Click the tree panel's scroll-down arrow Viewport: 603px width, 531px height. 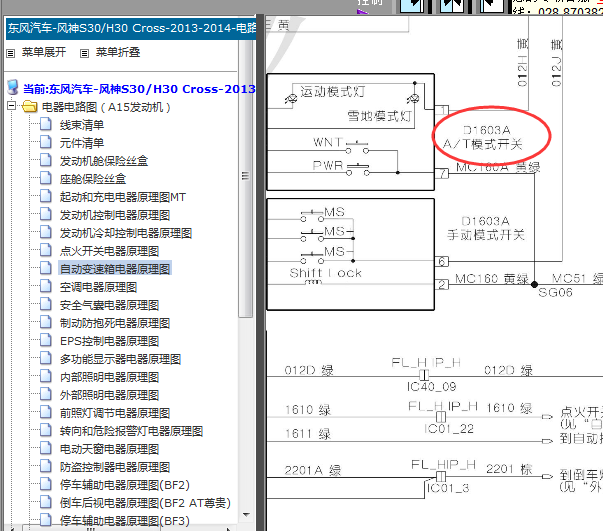click(246, 515)
